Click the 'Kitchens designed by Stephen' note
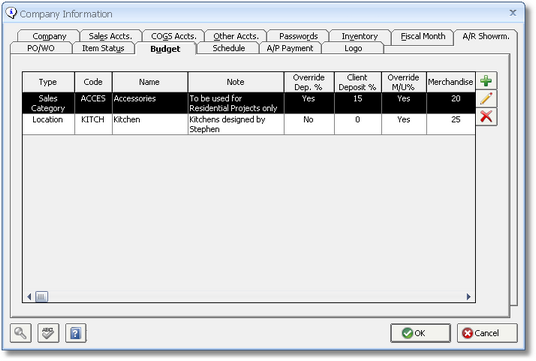This screenshot has height=361, width=536. pyautogui.click(x=236, y=124)
